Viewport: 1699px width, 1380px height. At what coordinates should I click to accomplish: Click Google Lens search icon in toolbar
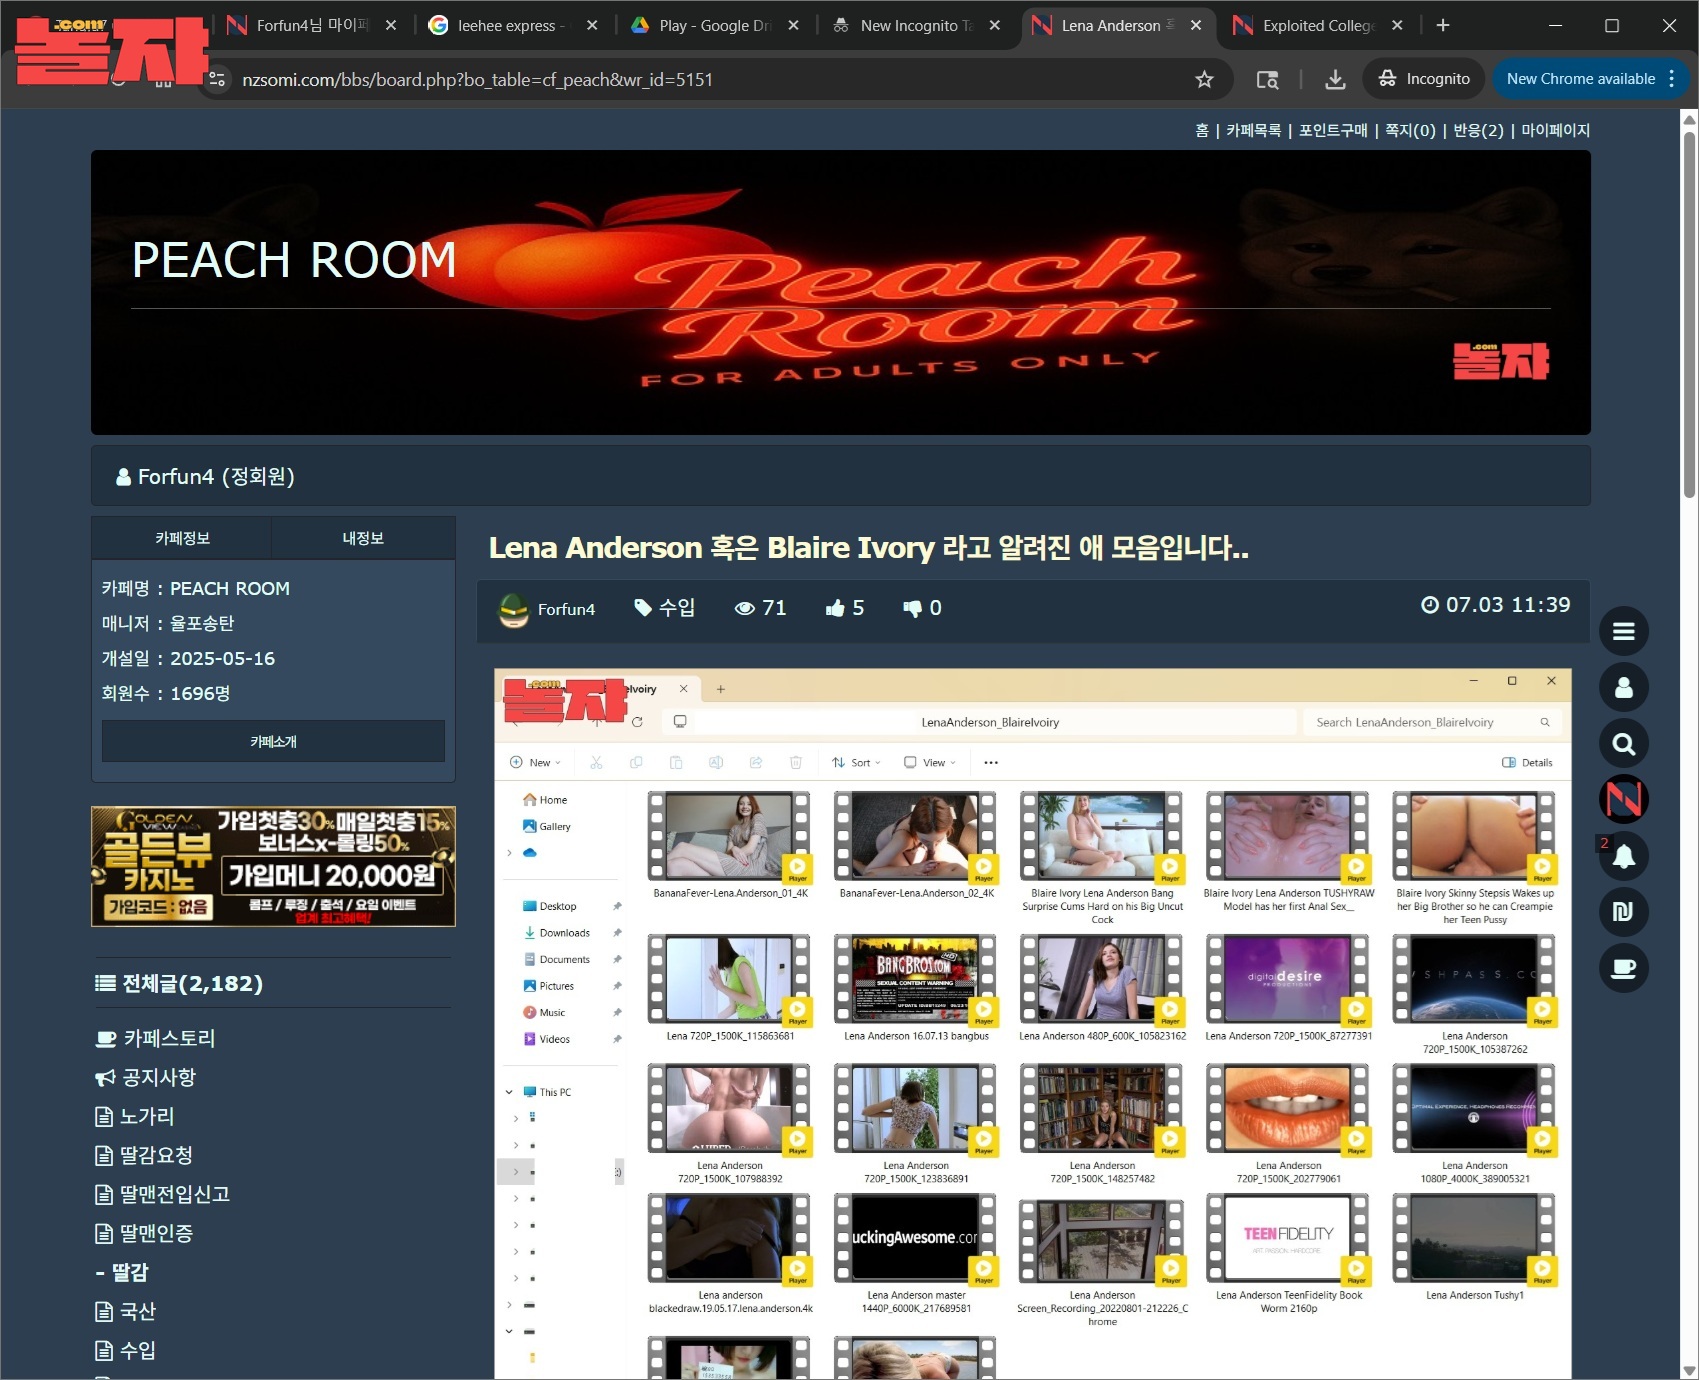[1267, 79]
